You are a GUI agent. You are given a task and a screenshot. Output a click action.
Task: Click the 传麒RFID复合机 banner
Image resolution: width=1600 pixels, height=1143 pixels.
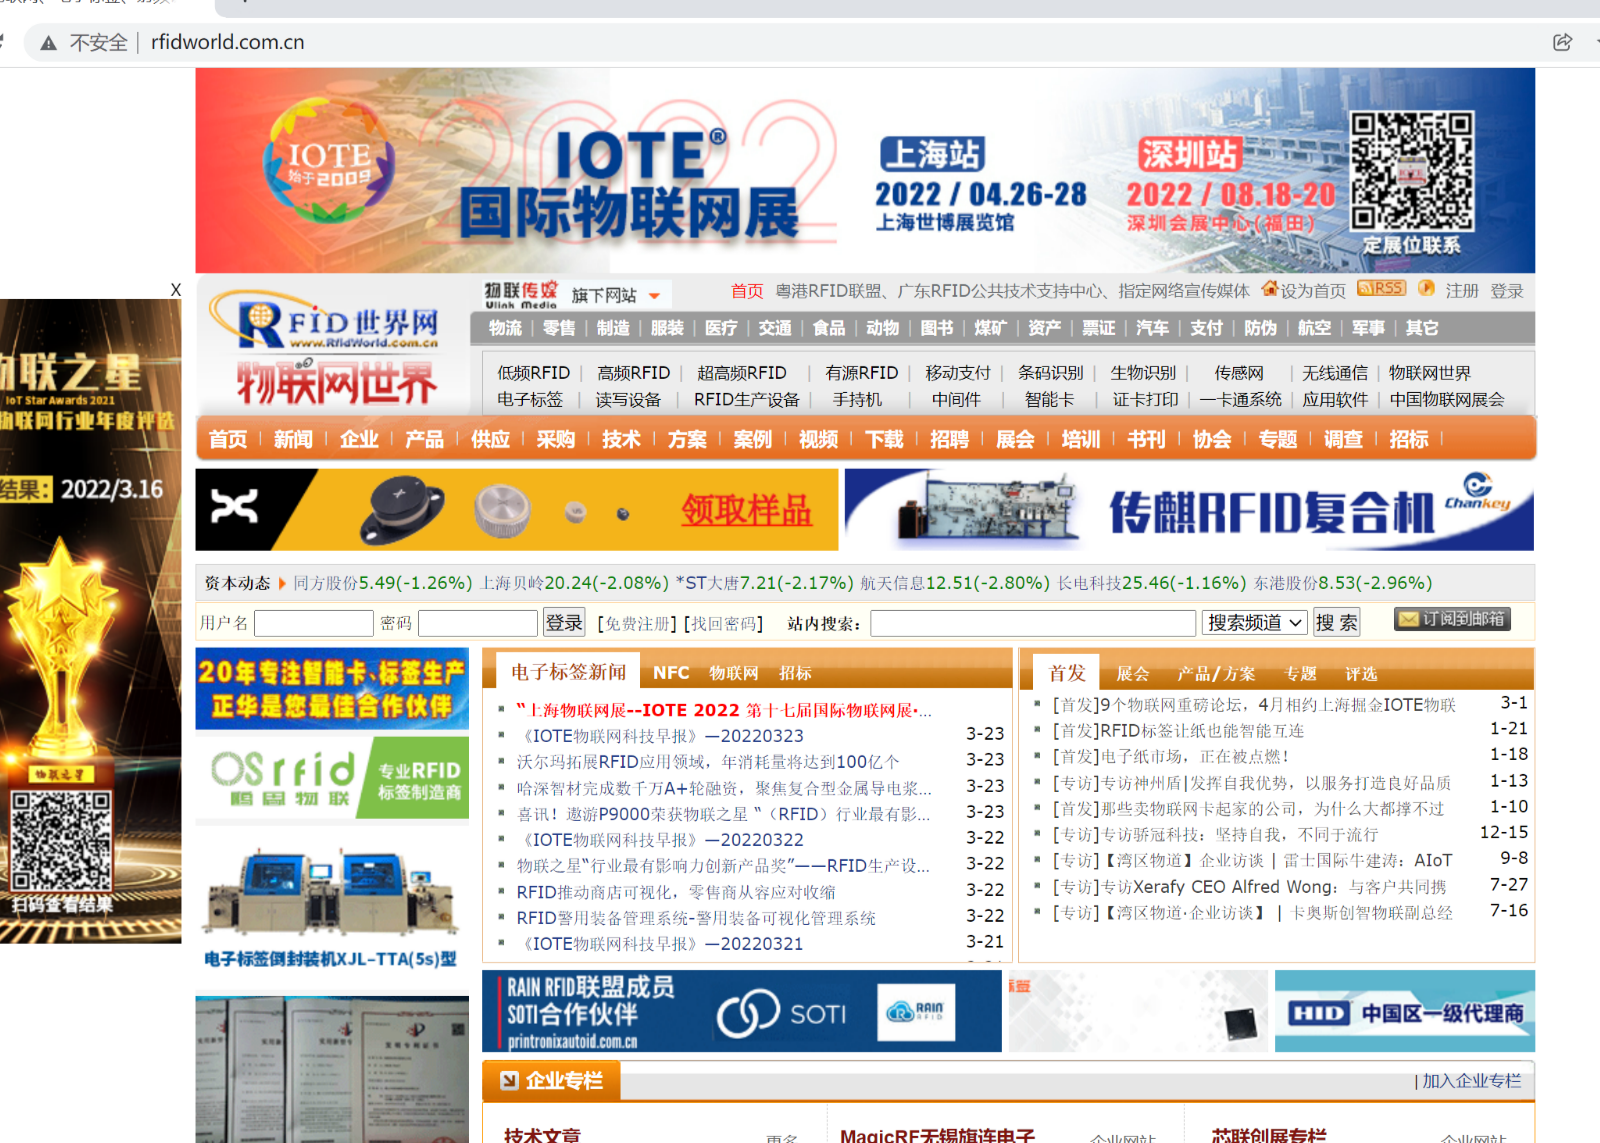1189,510
